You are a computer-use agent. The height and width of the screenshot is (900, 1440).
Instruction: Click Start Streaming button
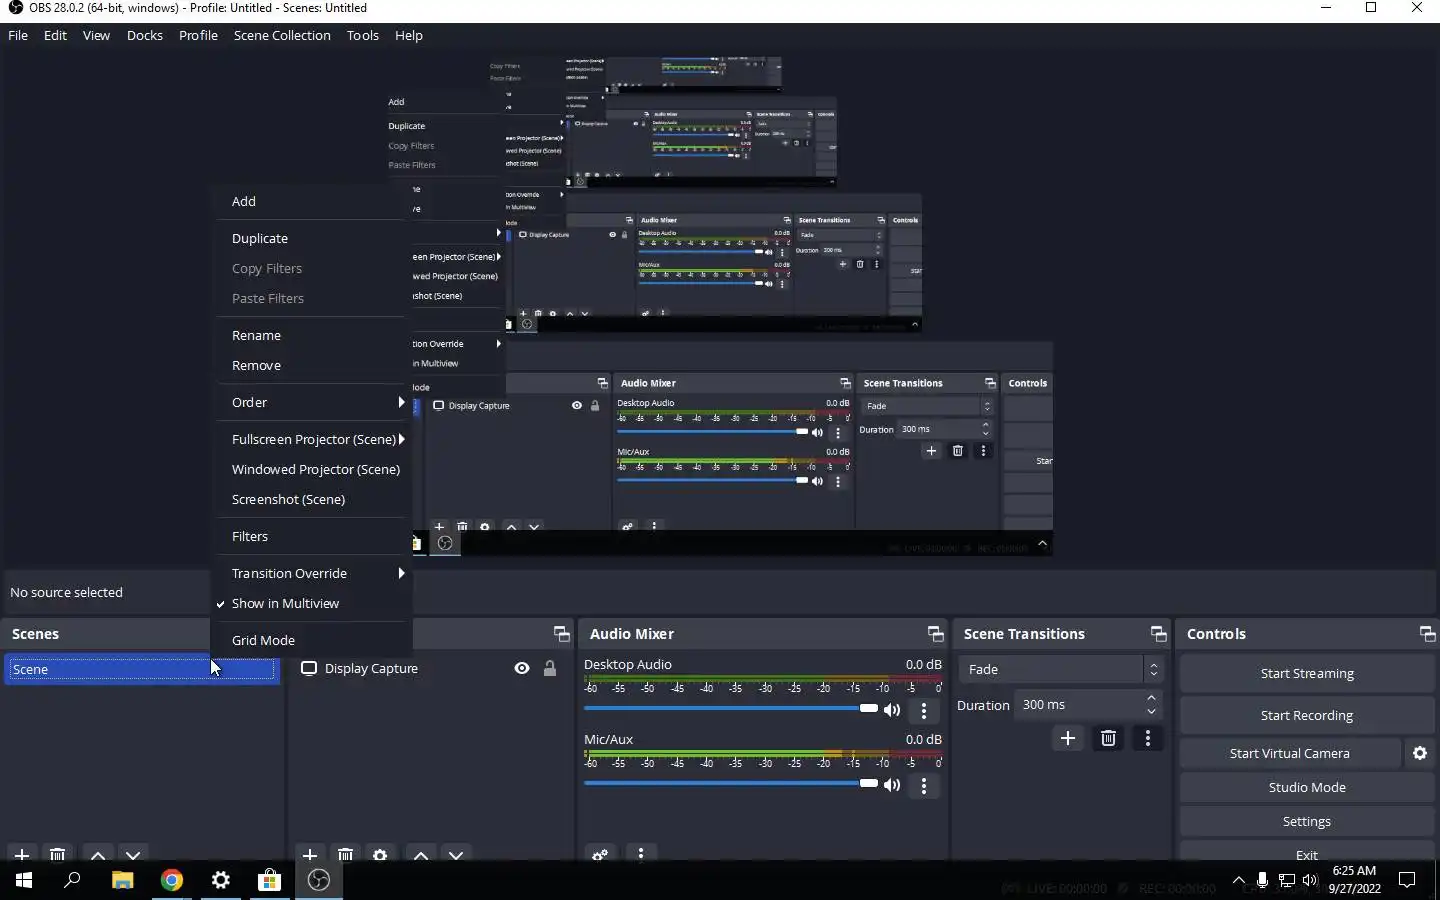[1307, 673]
